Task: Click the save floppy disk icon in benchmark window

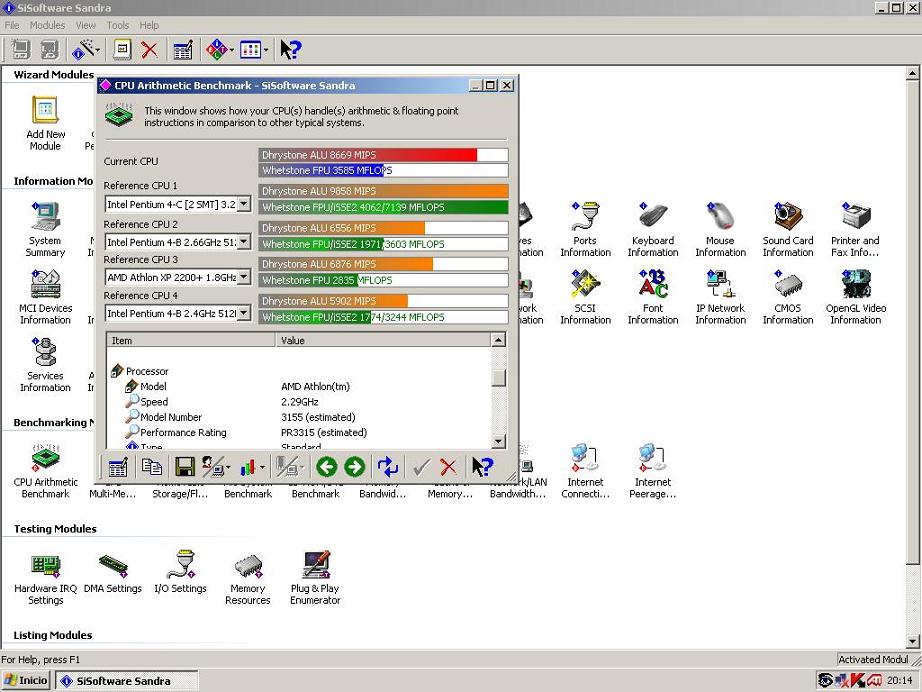Action: click(x=185, y=467)
